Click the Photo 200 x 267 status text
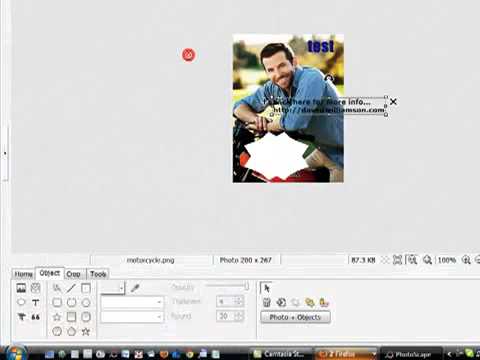The width and height of the screenshot is (480, 360). [x=246, y=260]
